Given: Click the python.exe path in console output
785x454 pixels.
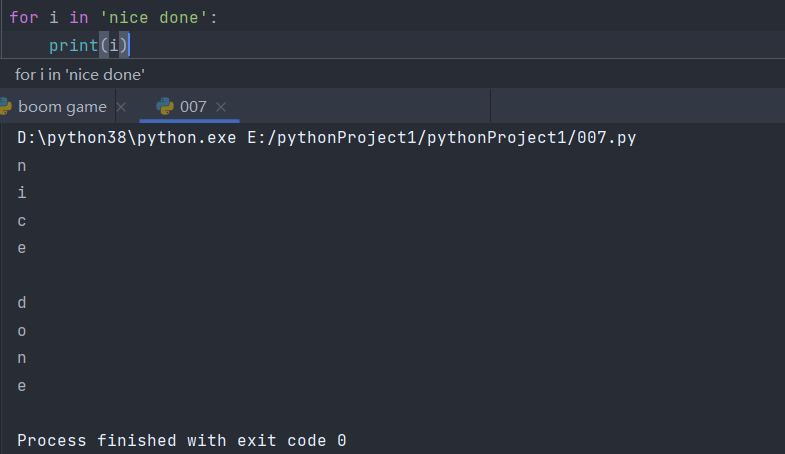Looking at the screenshot, I should pyautogui.click(x=128, y=138).
